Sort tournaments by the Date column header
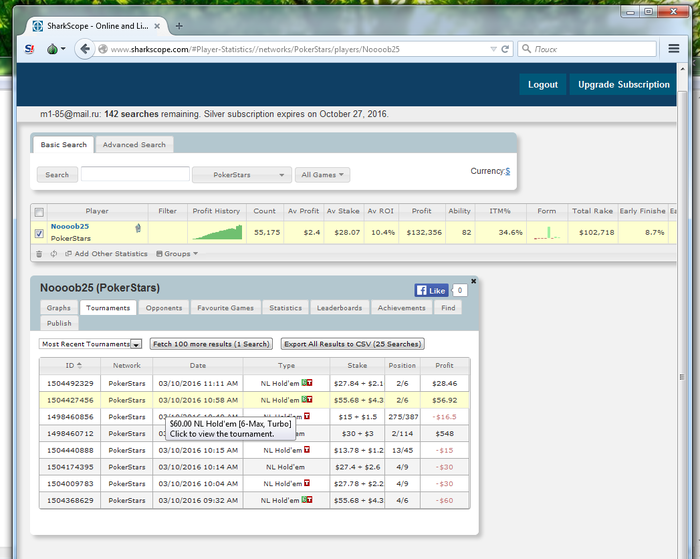The width and height of the screenshot is (700, 559). 198,365
